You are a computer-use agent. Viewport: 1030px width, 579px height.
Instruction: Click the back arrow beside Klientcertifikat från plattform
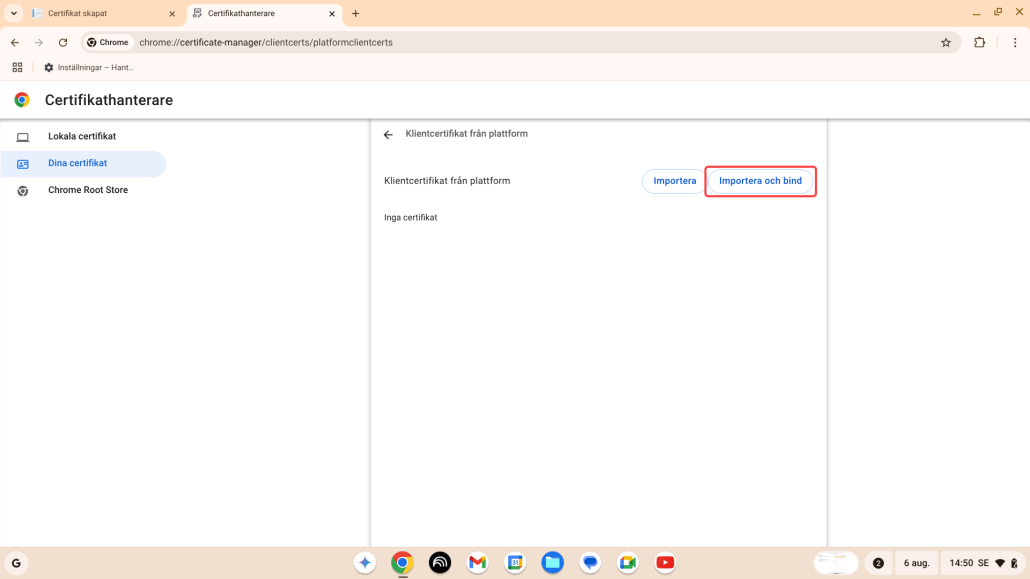(x=388, y=134)
